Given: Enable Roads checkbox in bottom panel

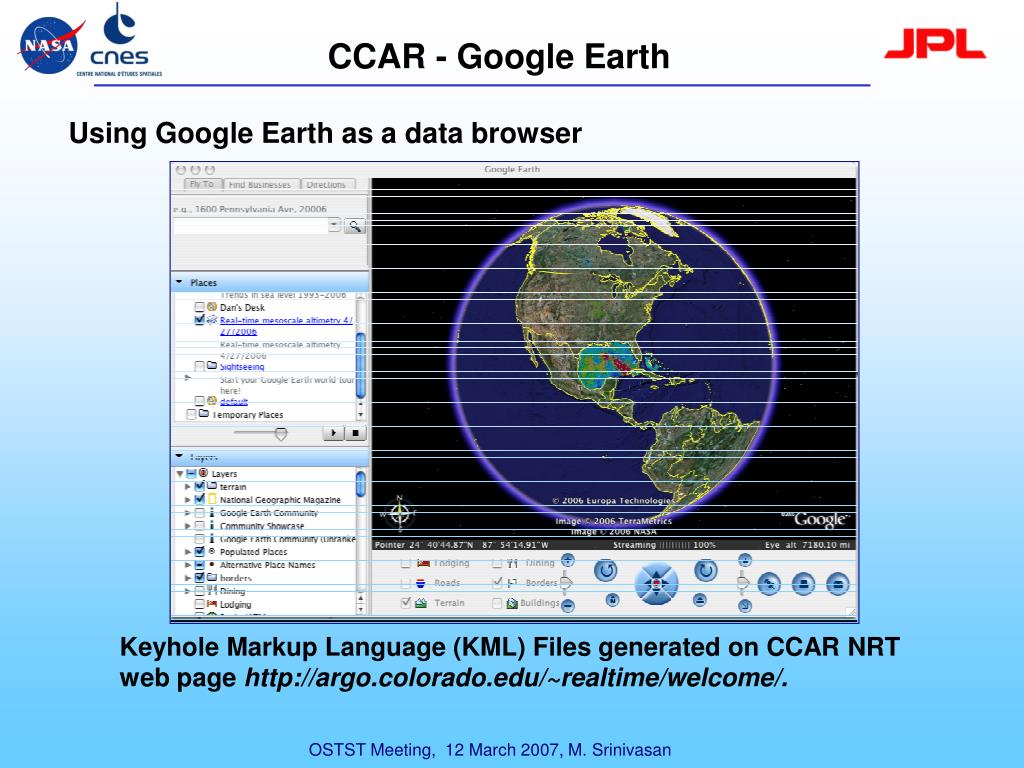Looking at the screenshot, I should click(406, 583).
